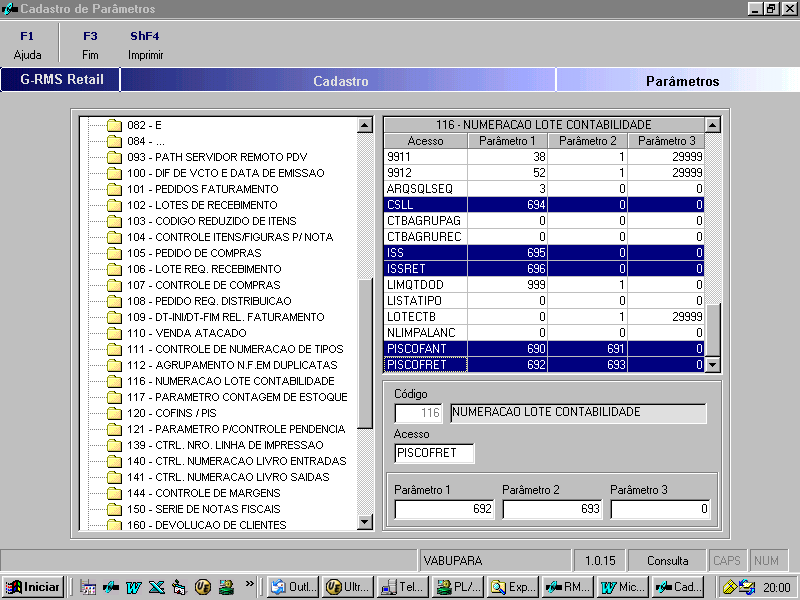Click F3 Fim to exit
Screen dimensions: 800x600
(90, 46)
